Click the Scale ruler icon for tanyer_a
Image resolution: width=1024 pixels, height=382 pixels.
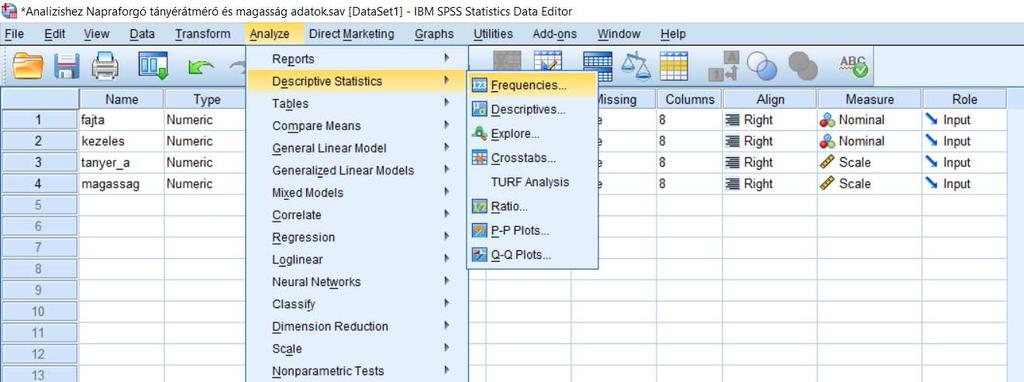[x=827, y=163]
